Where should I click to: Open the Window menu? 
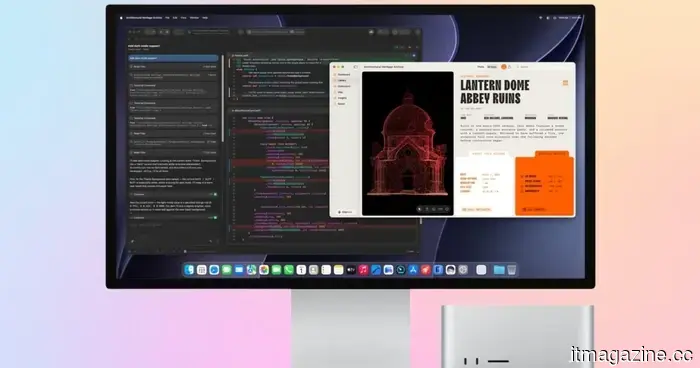[x=194, y=18]
